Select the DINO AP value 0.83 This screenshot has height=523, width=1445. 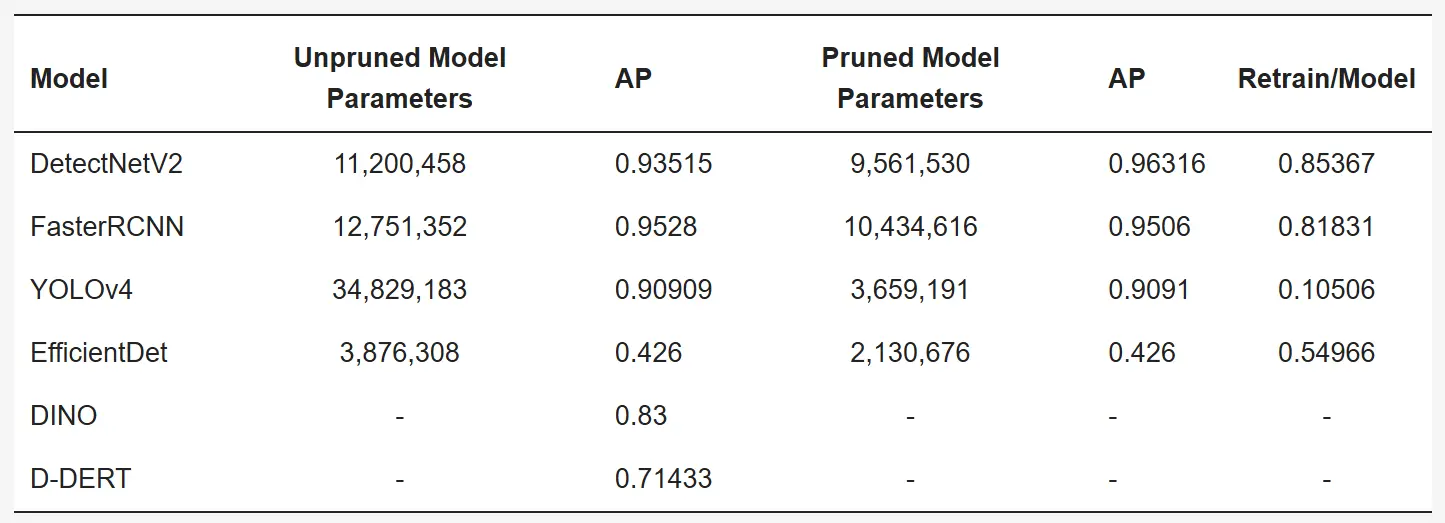[641, 415]
